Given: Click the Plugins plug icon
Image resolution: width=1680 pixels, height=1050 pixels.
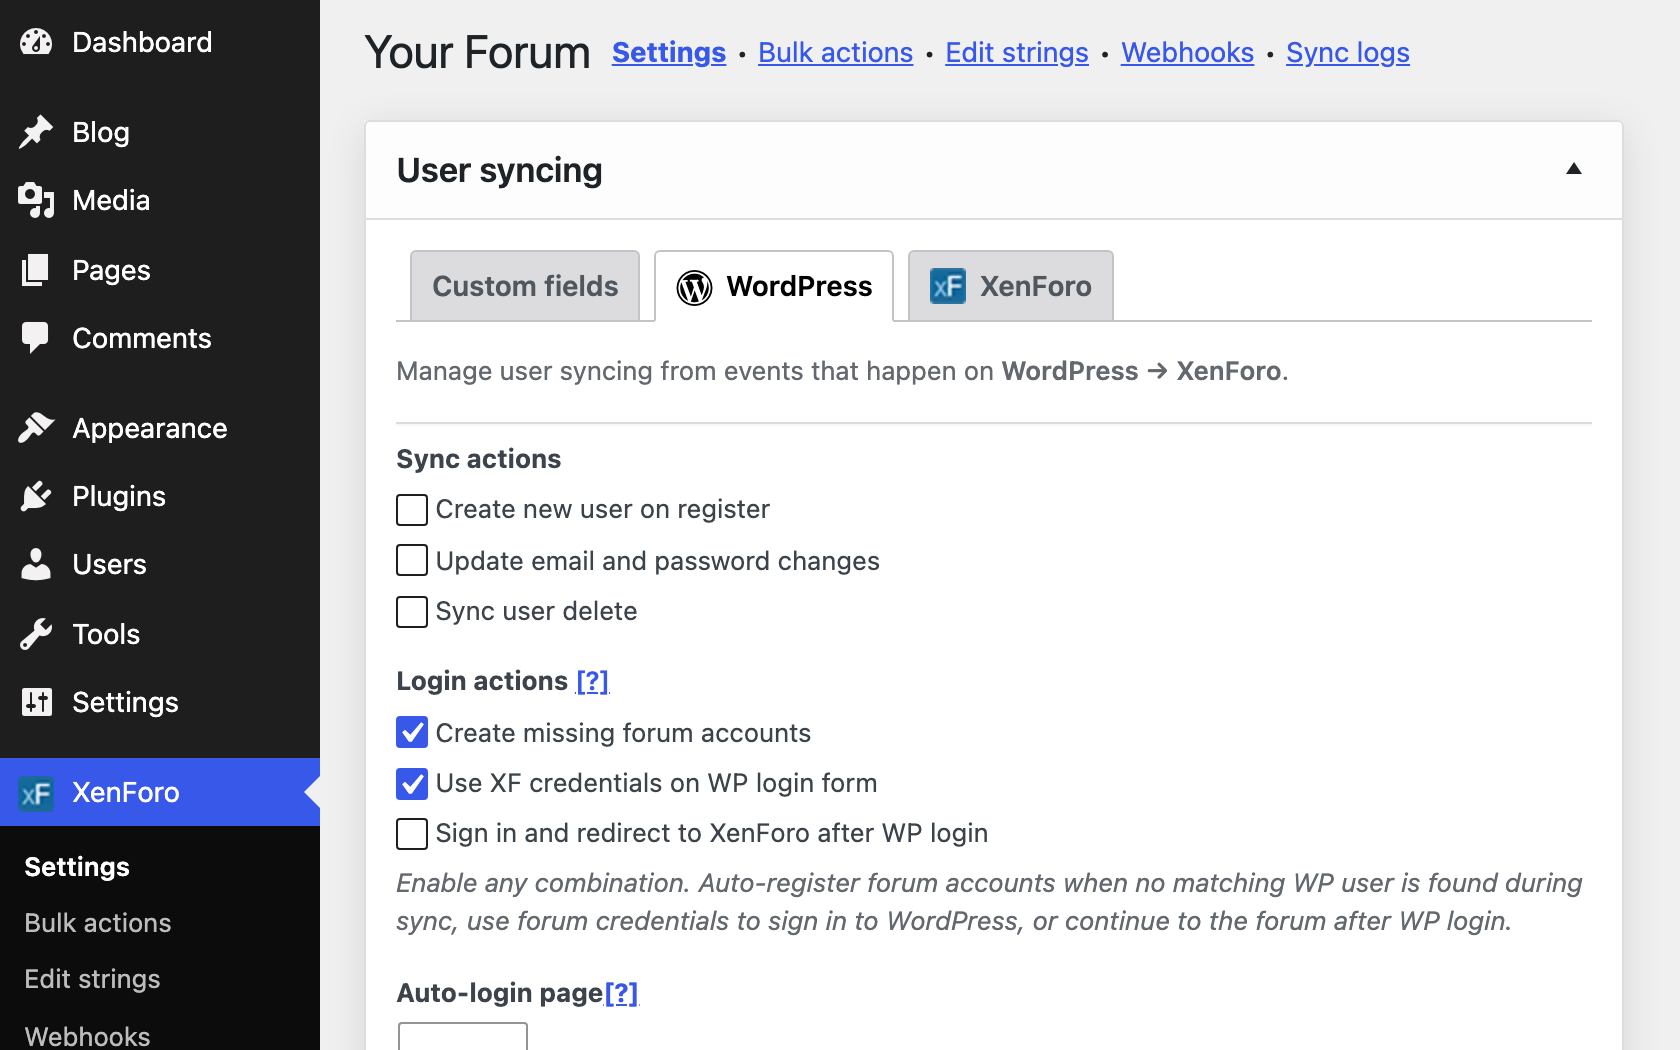Looking at the screenshot, I should 36,496.
